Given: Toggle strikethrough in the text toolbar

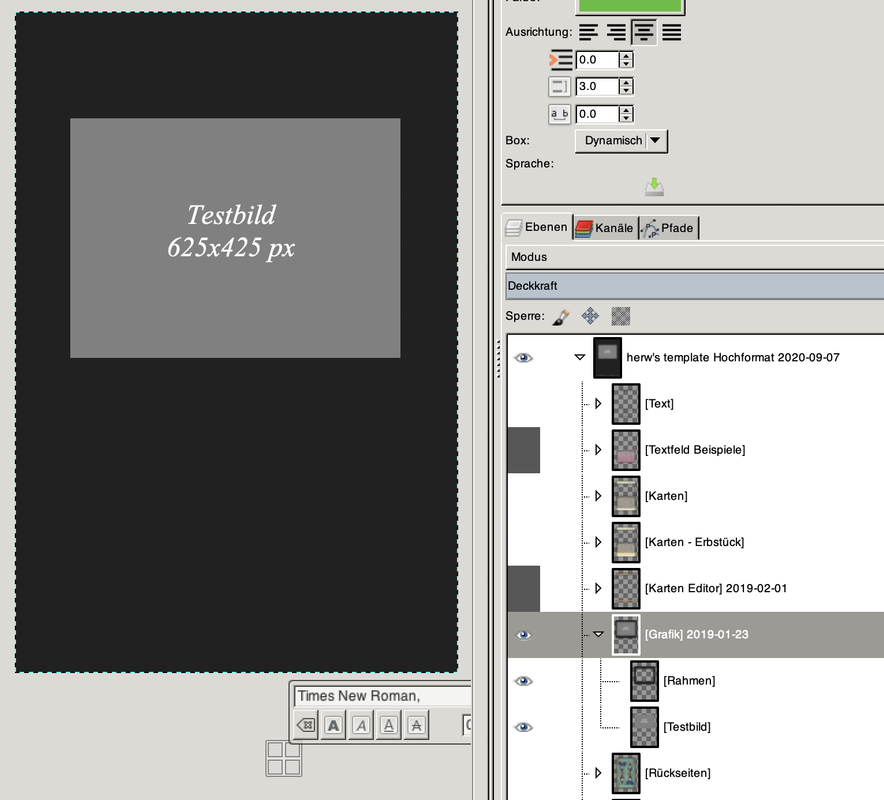Looking at the screenshot, I should 416,725.
